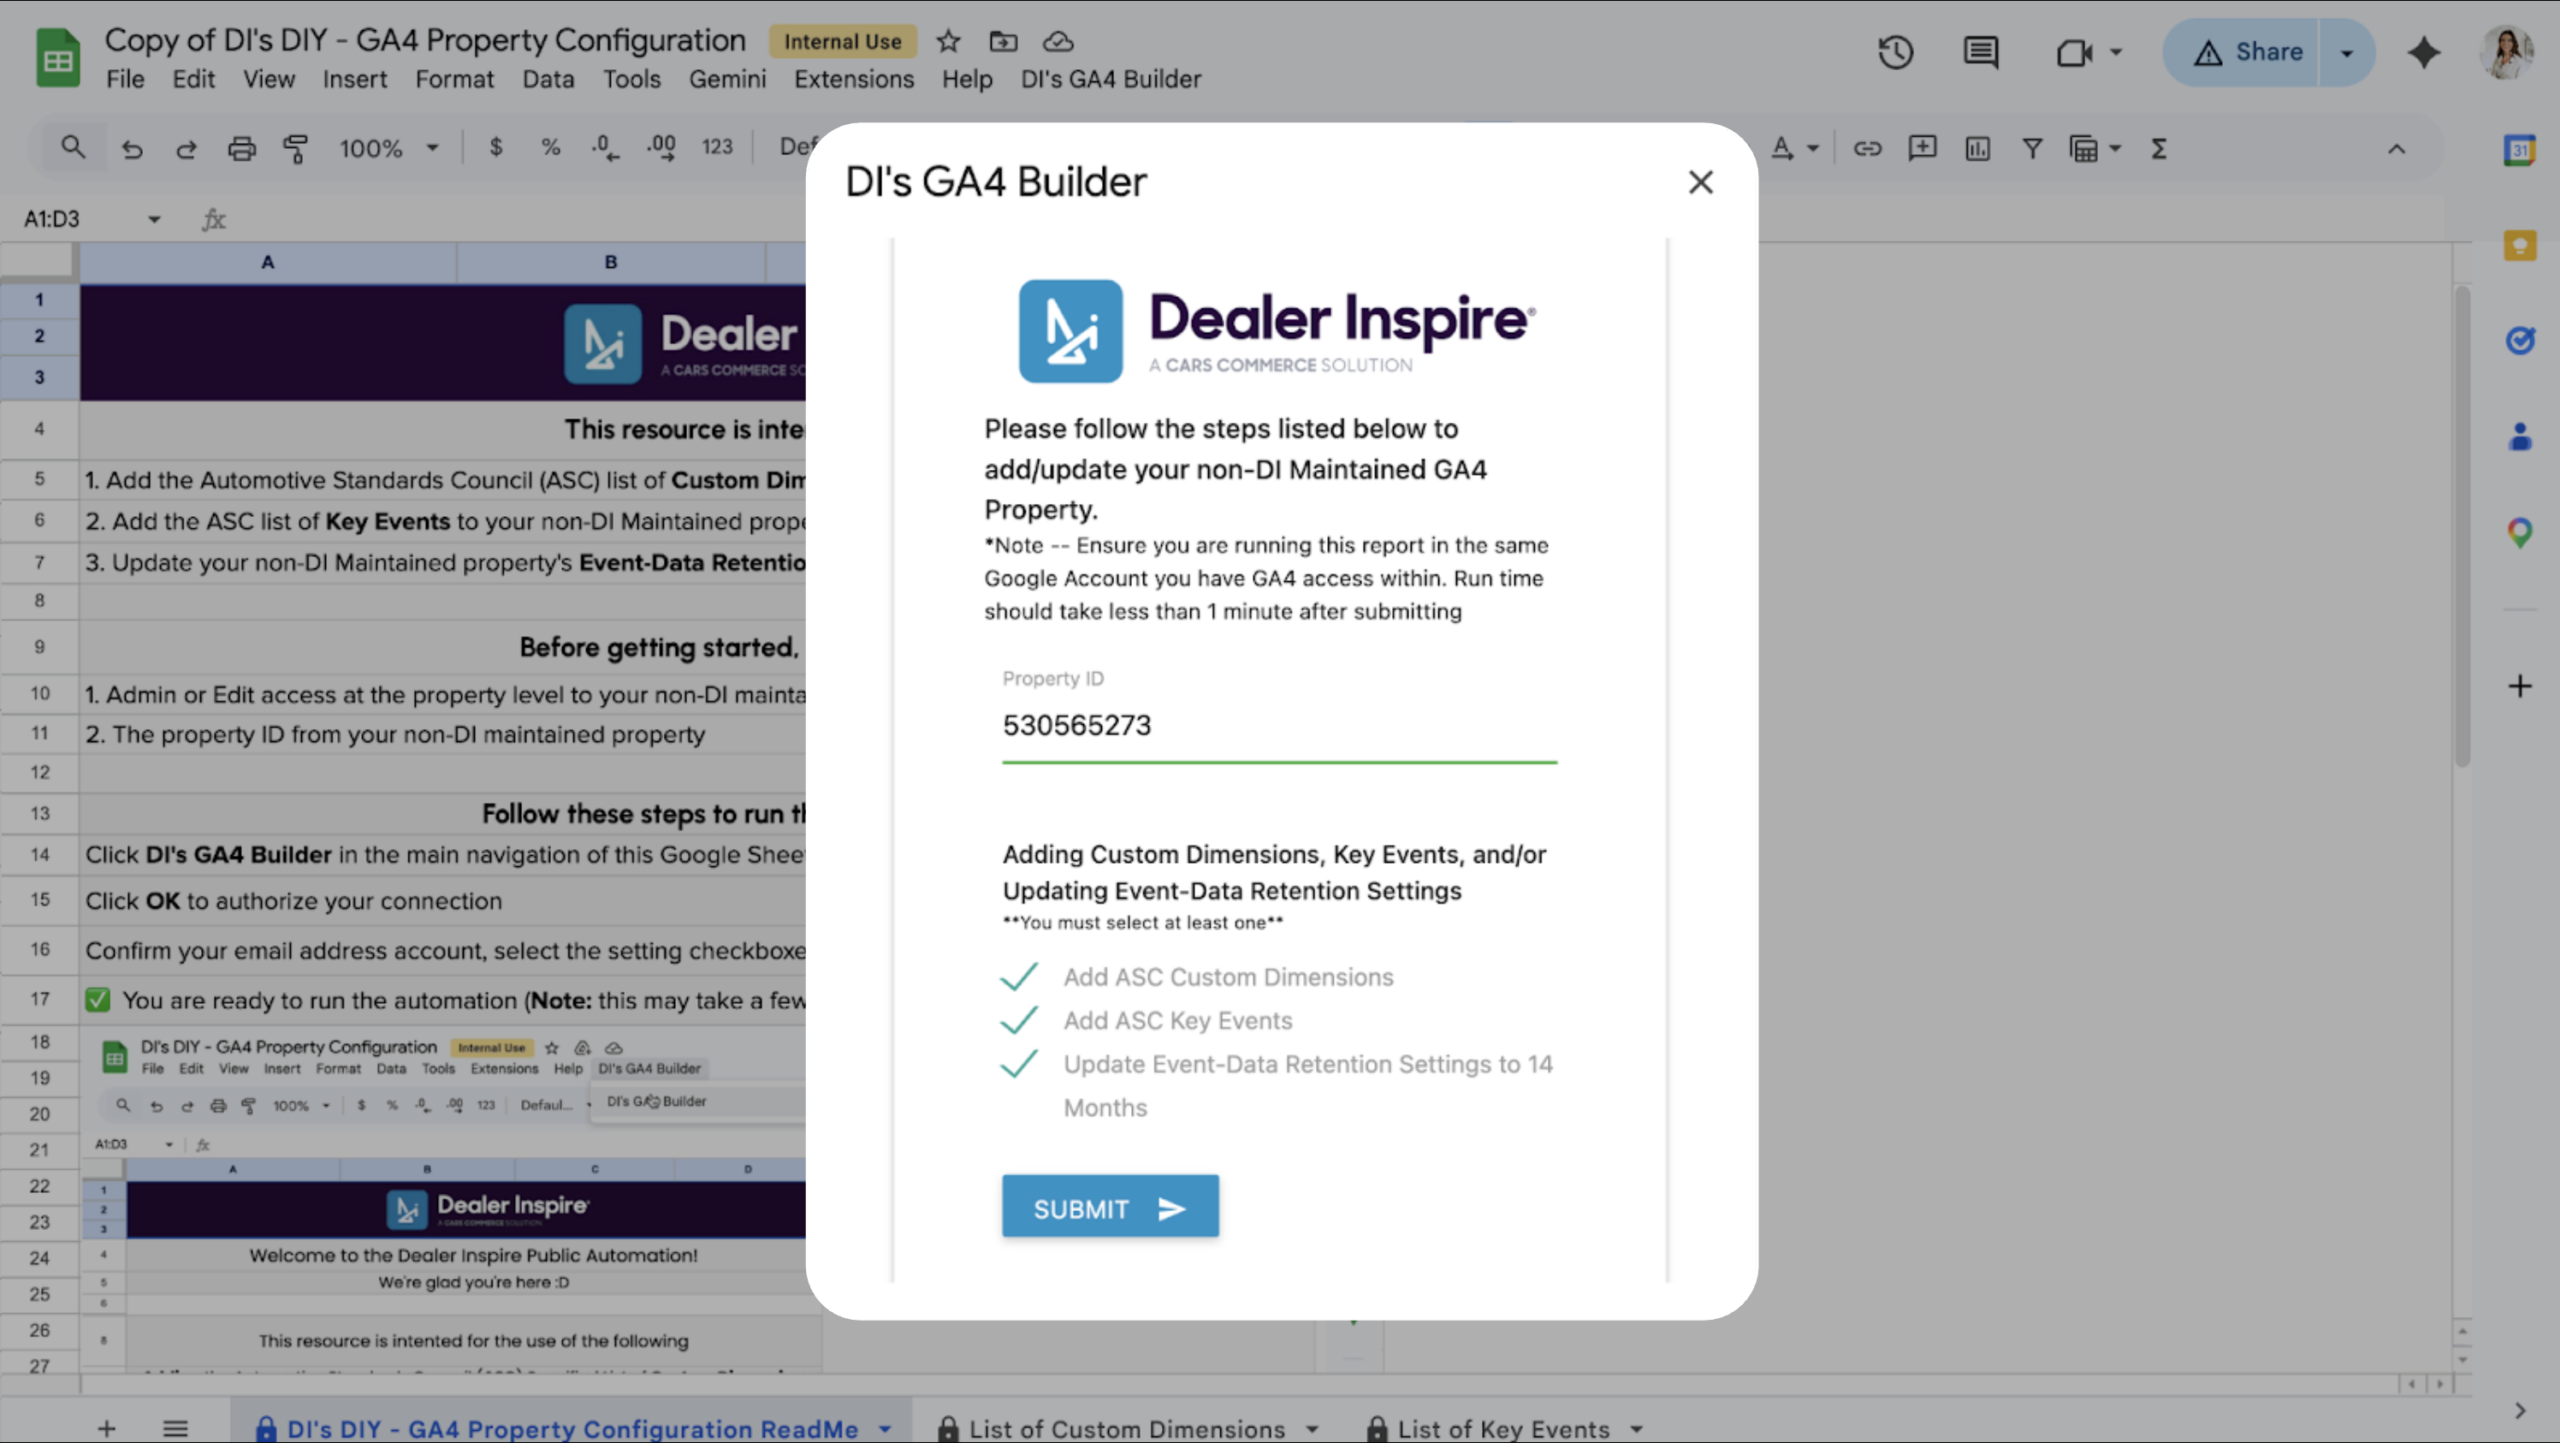Create a filter funnel icon

(2032, 149)
